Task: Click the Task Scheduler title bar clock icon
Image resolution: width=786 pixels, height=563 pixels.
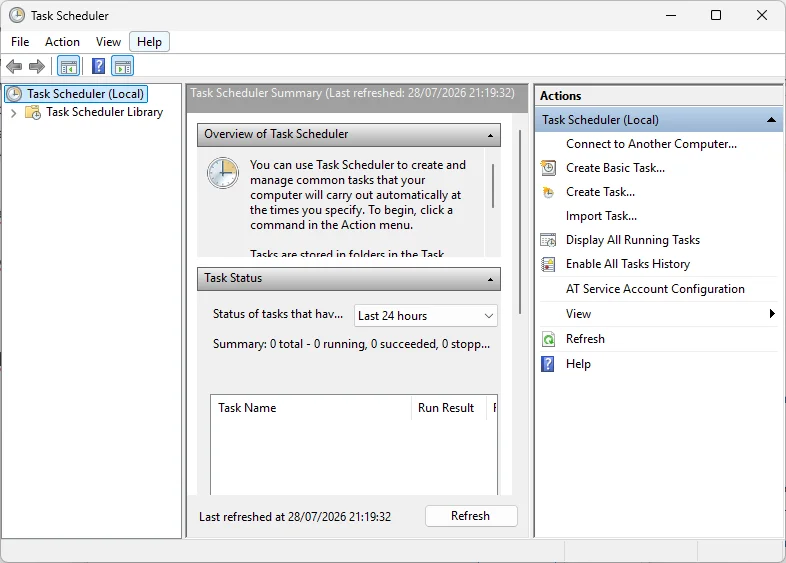Action: pyautogui.click(x=17, y=16)
